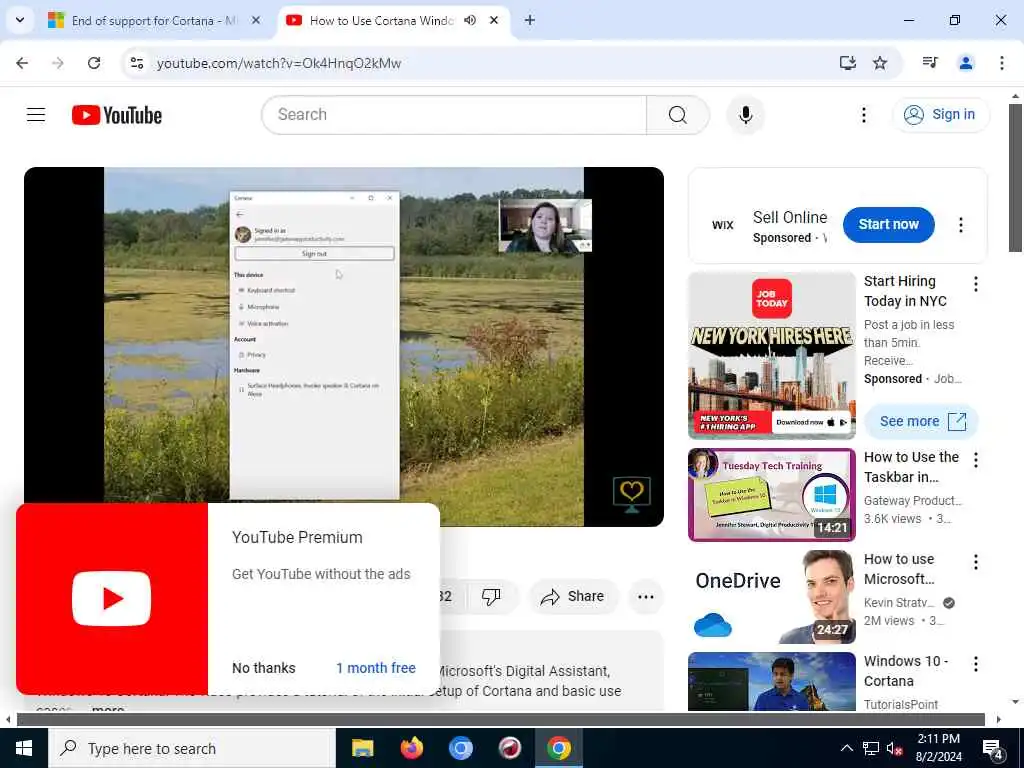Open YouTube settings three-dot menu
The image size is (1024, 768).
(x=863, y=115)
